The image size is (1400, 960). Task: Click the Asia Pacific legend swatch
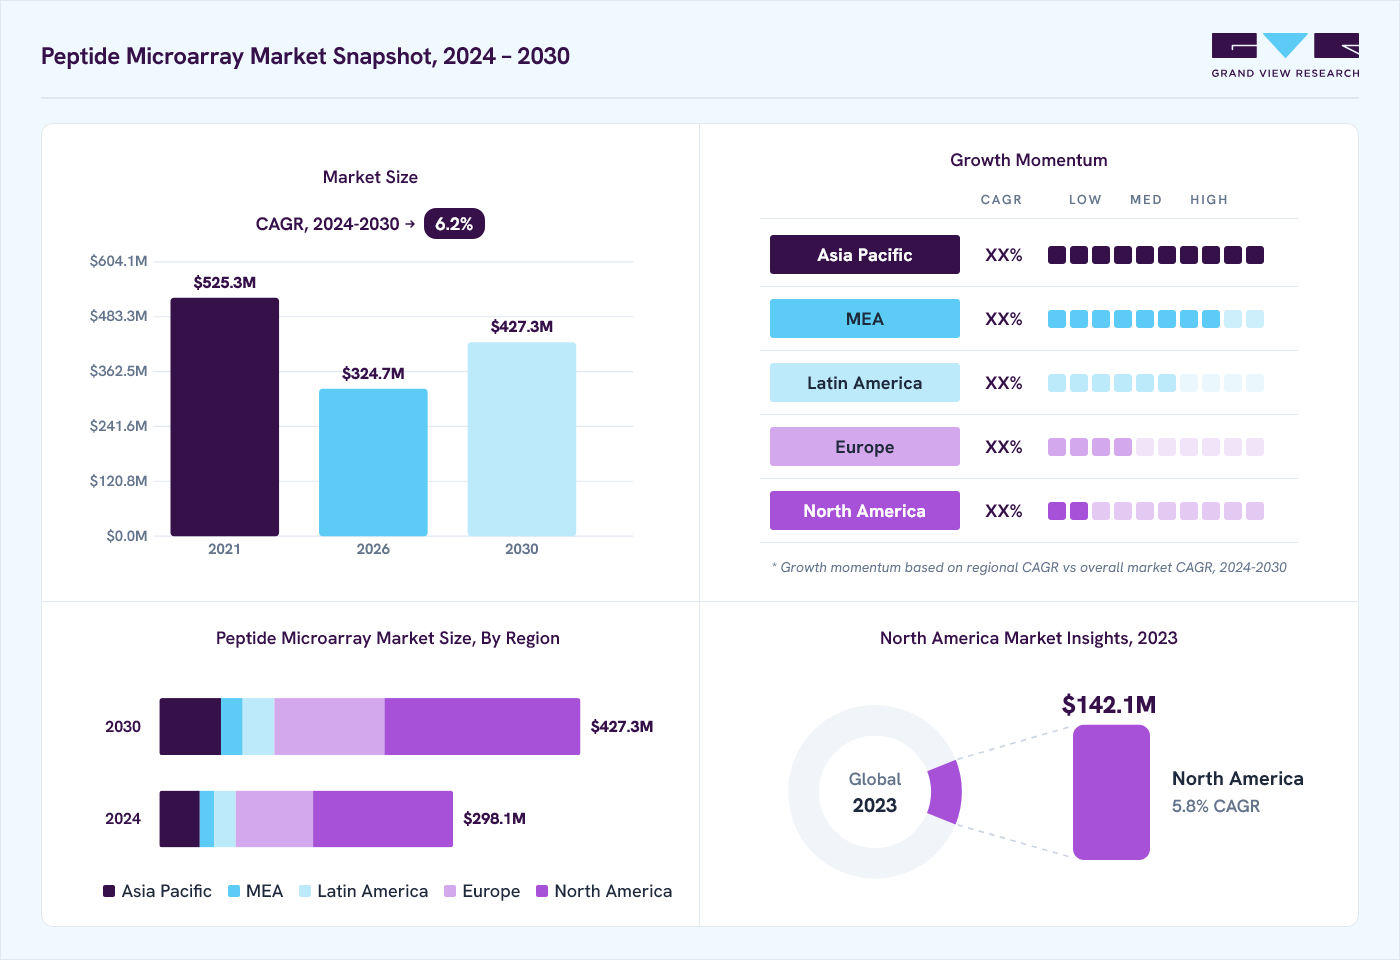(x=109, y=891)
